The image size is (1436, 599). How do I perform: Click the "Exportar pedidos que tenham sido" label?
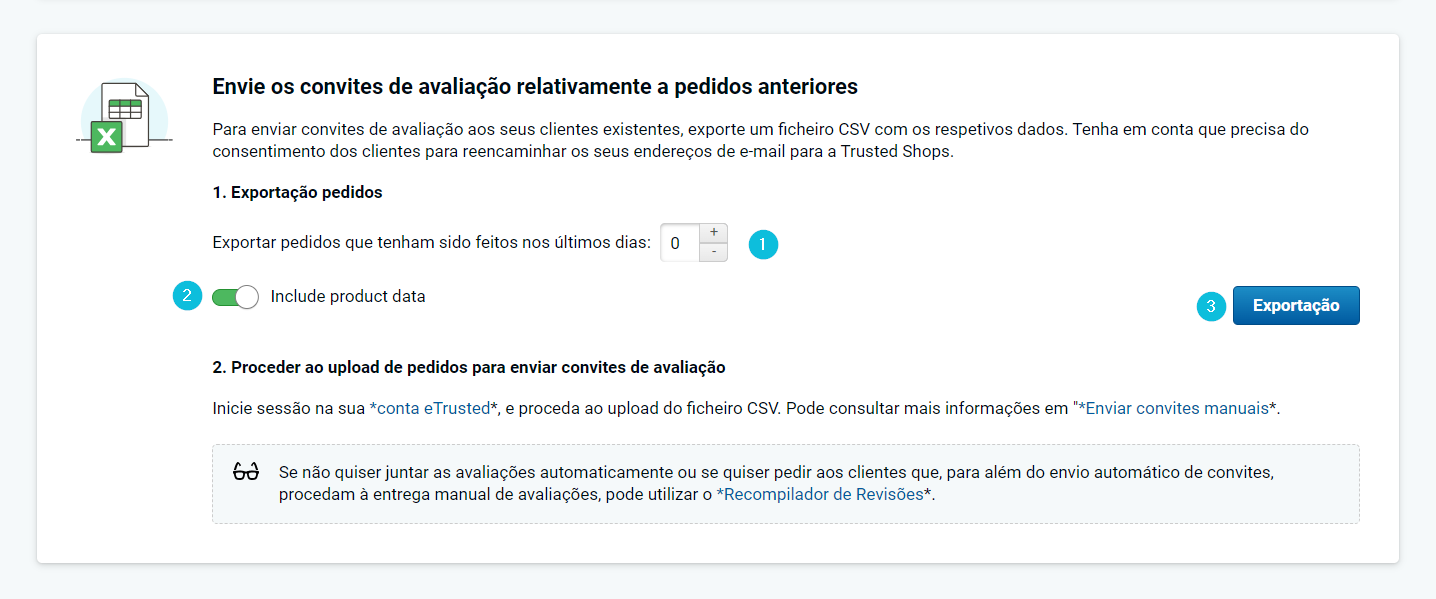coord(431,243)
